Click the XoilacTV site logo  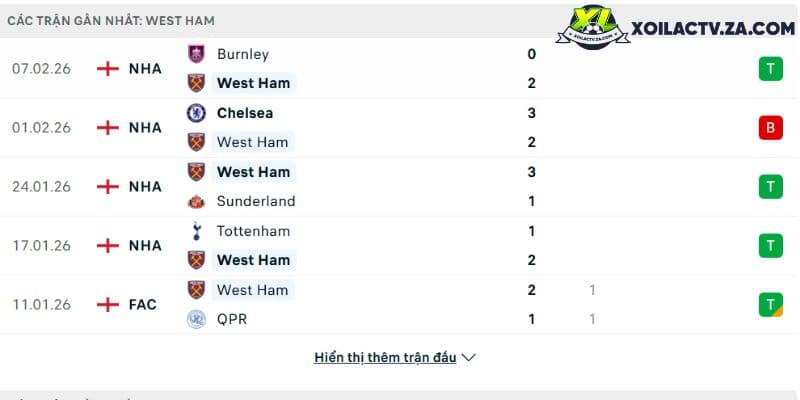[x=676, y=27]
